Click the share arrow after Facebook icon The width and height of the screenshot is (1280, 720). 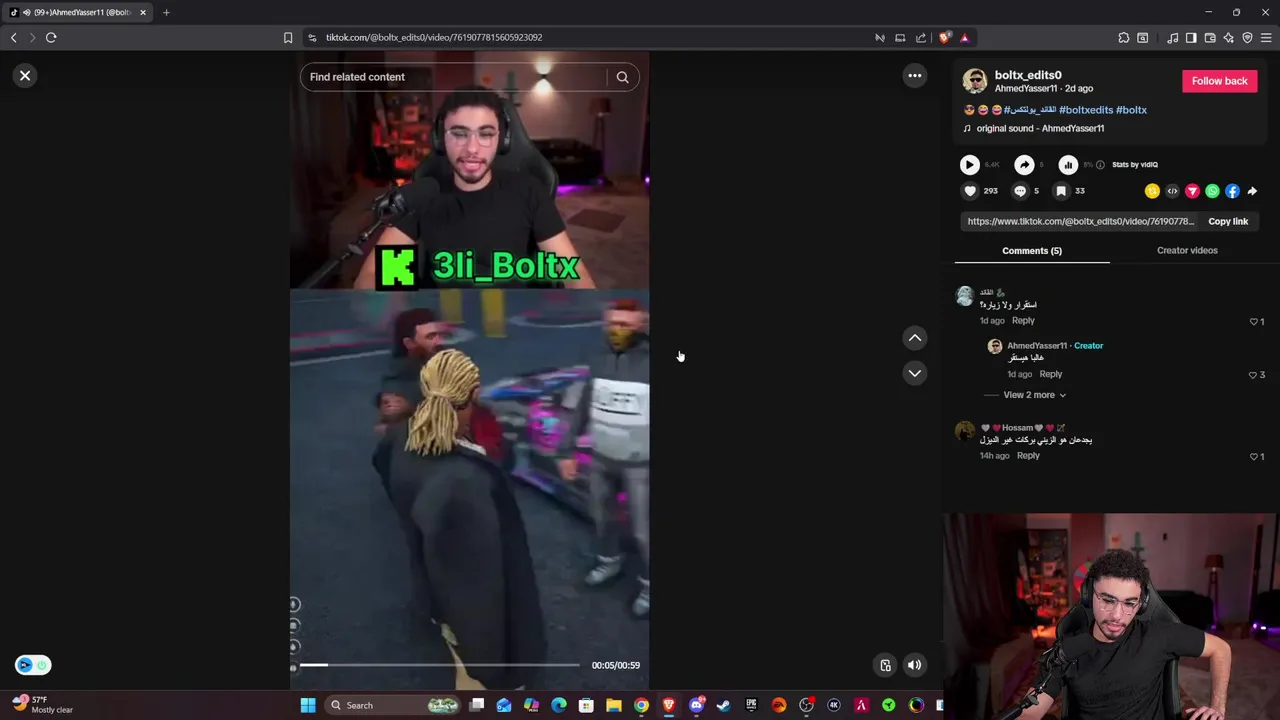pos(1252,191)
